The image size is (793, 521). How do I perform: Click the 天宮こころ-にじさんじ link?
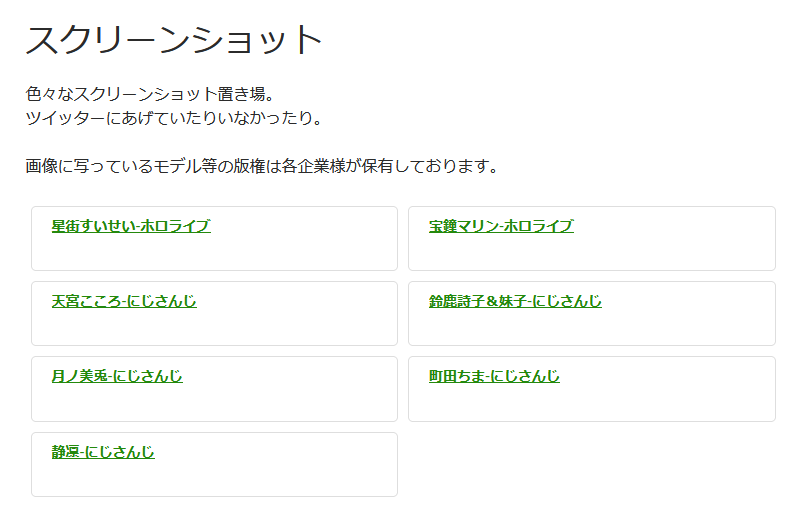pyautogui.click(x=124, y=301)
